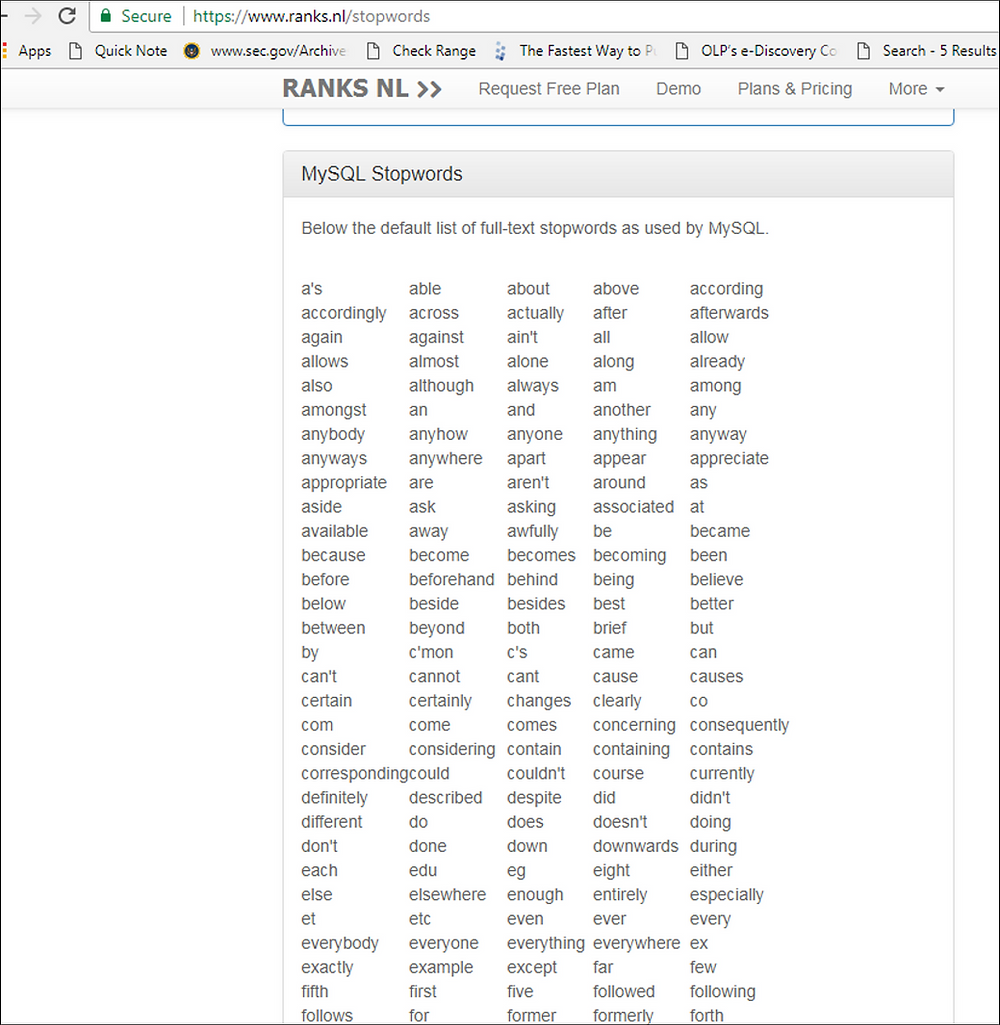
Task: Click the word 'edu' in the list
Action: click(x=423, y=871)
